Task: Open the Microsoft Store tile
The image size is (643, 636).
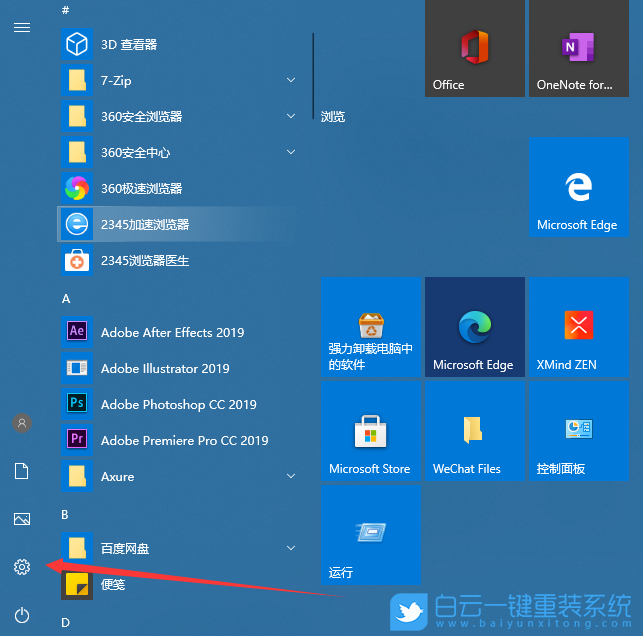Action: [x=371, y=431]
